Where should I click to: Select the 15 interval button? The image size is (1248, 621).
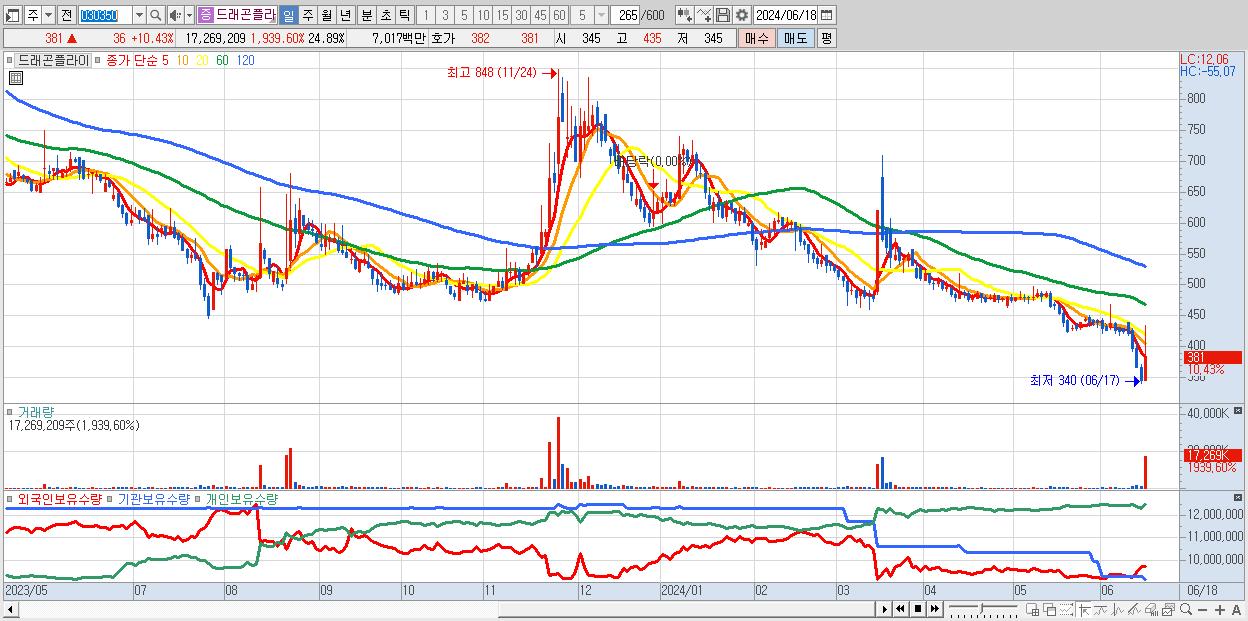click(x=502, y=15)
